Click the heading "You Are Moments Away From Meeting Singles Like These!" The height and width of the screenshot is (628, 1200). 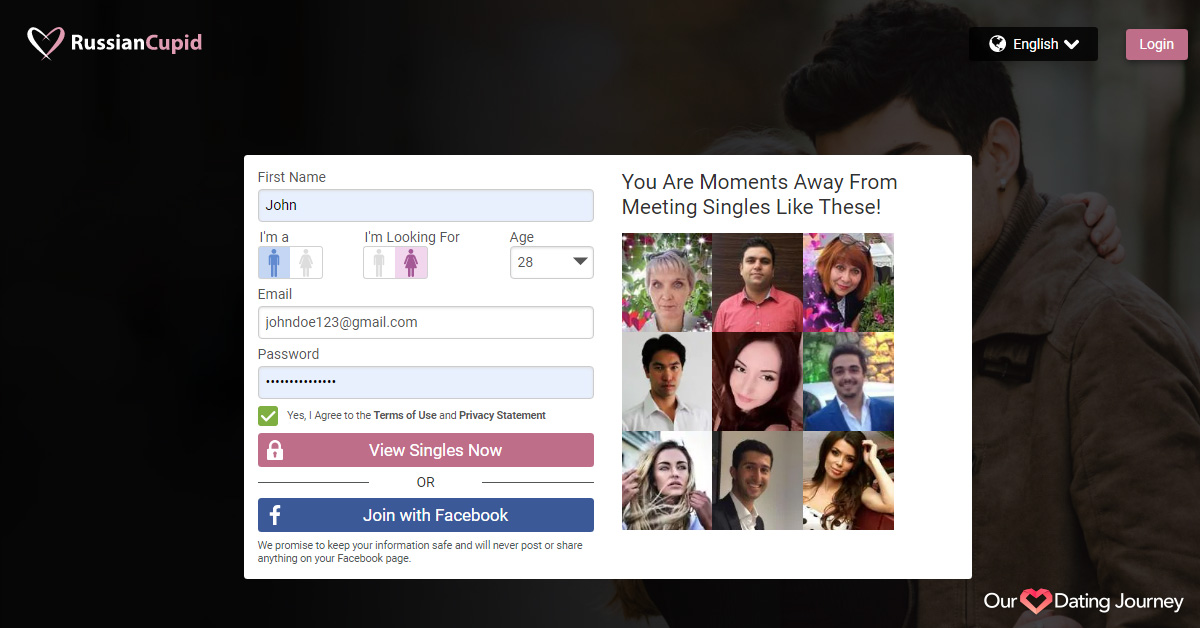759,195
